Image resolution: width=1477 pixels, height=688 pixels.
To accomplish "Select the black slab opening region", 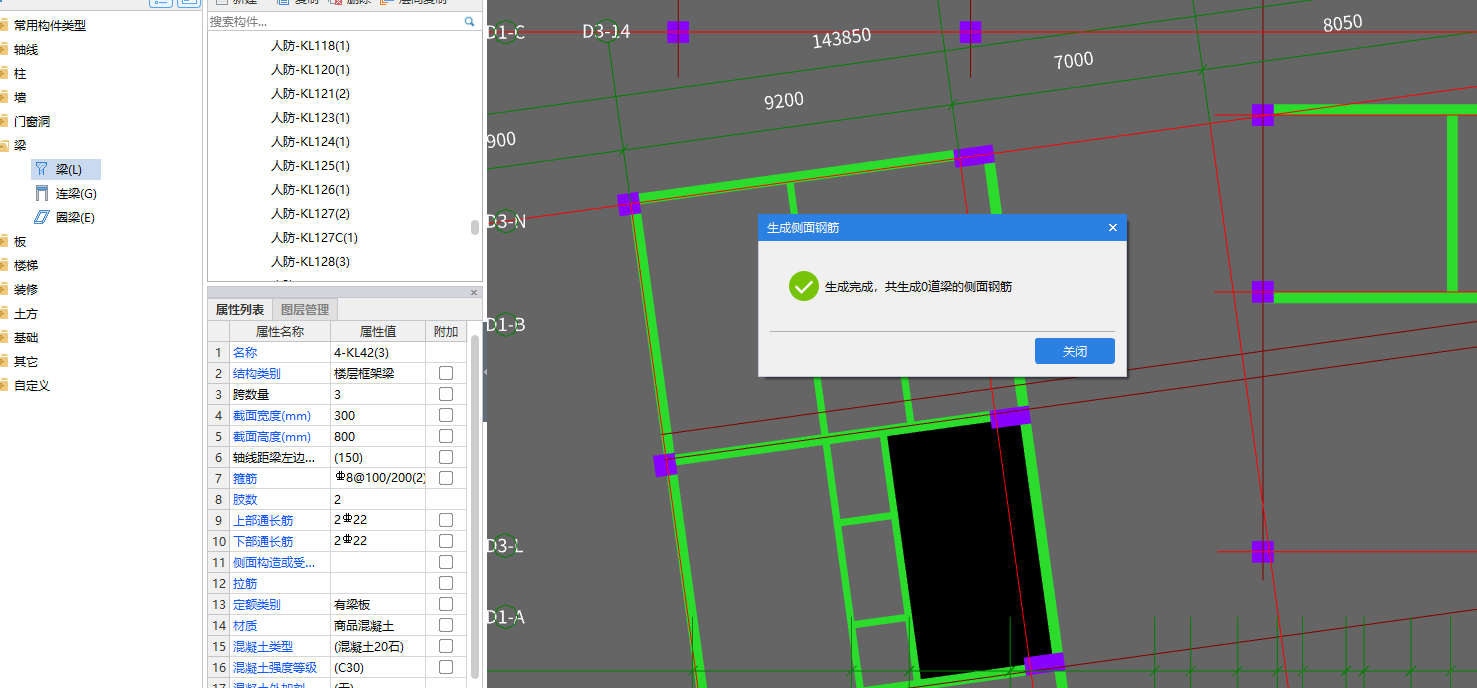I will [970, 552].
